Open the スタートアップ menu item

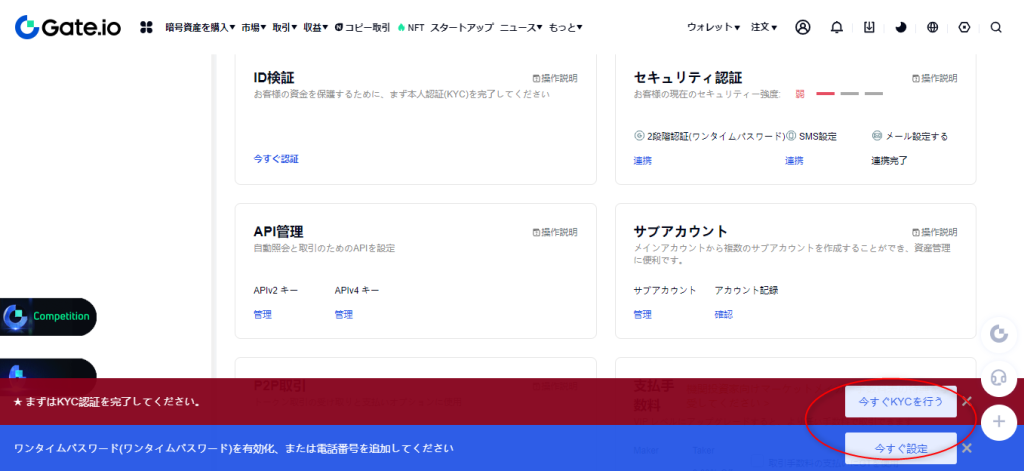[461, 27]
